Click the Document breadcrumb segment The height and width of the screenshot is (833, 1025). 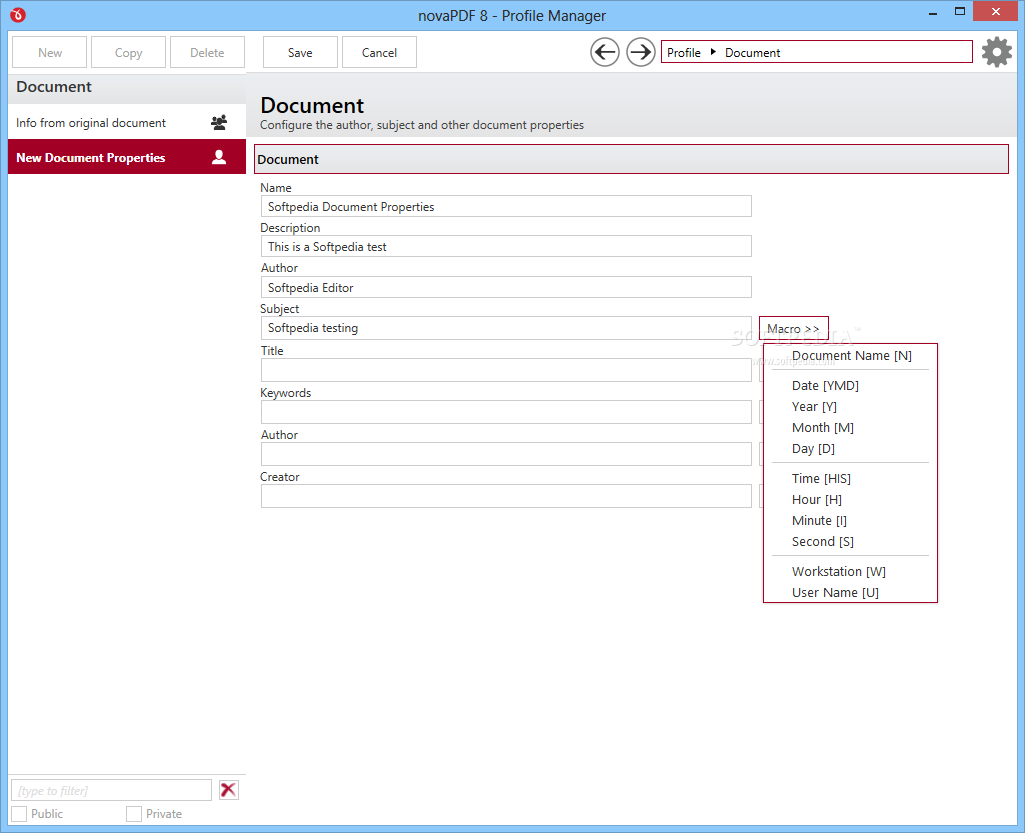[752, 52]
